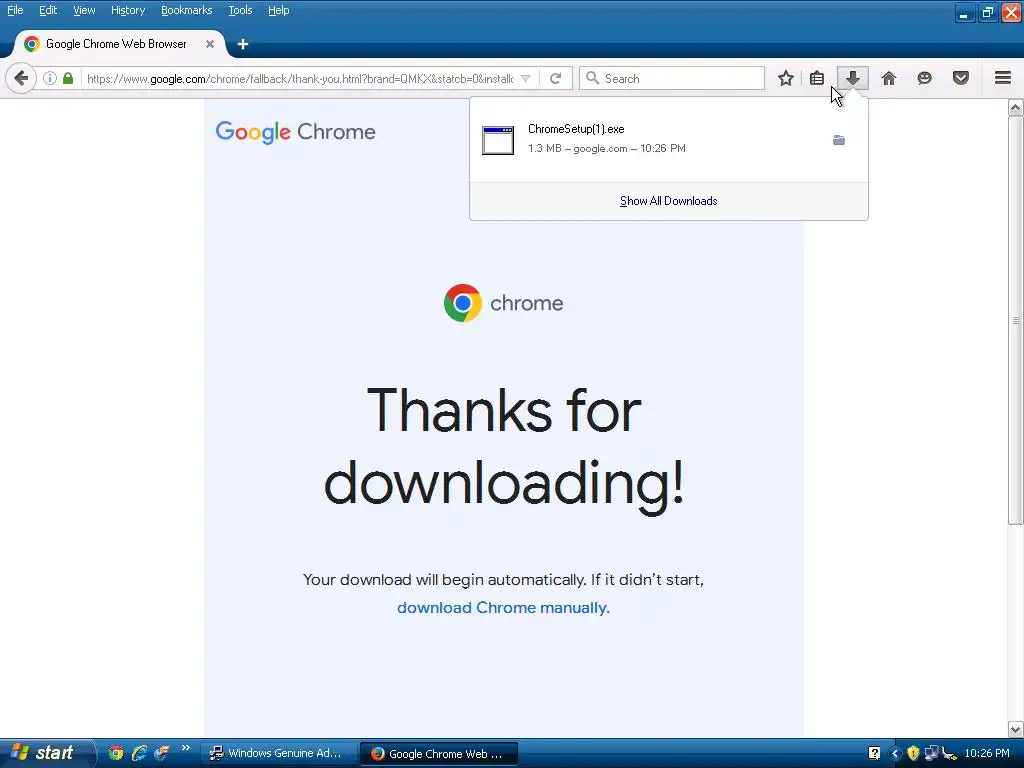Go back with the back arrow button
Image resolution: width=1024 pixels, height=768 pixels.
click(x=21, y=78)
